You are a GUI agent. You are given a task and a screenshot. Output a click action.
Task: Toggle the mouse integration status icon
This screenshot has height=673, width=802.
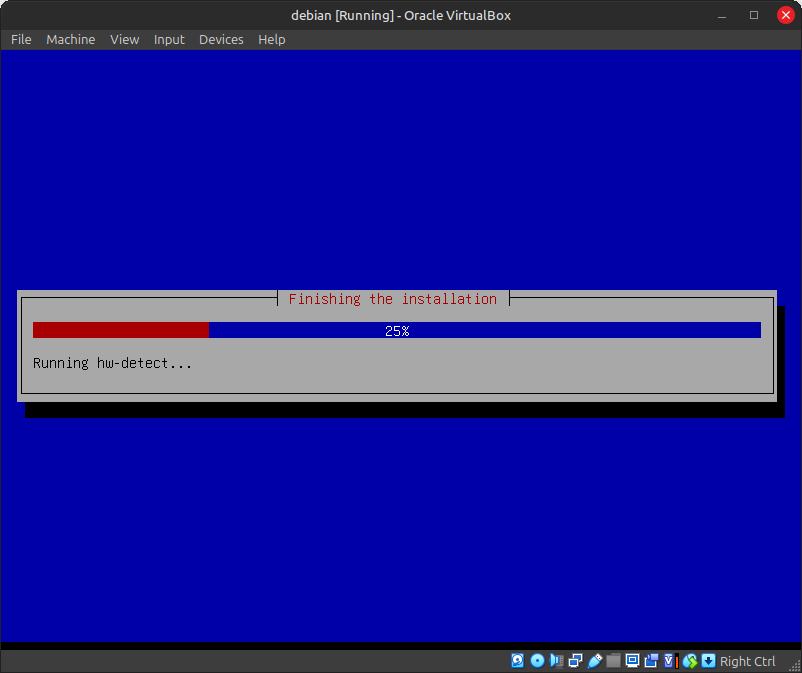coord(689,661)
